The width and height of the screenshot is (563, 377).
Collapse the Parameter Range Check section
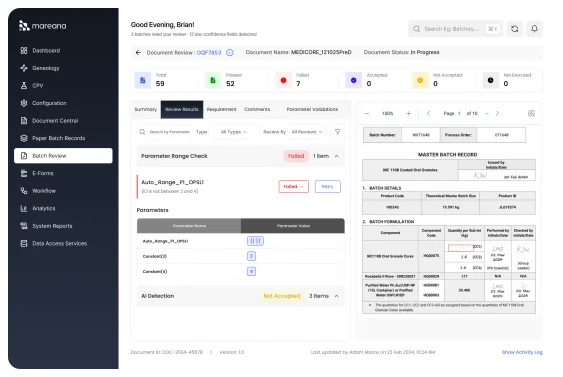pyautogui.click(x=336, y=156)
